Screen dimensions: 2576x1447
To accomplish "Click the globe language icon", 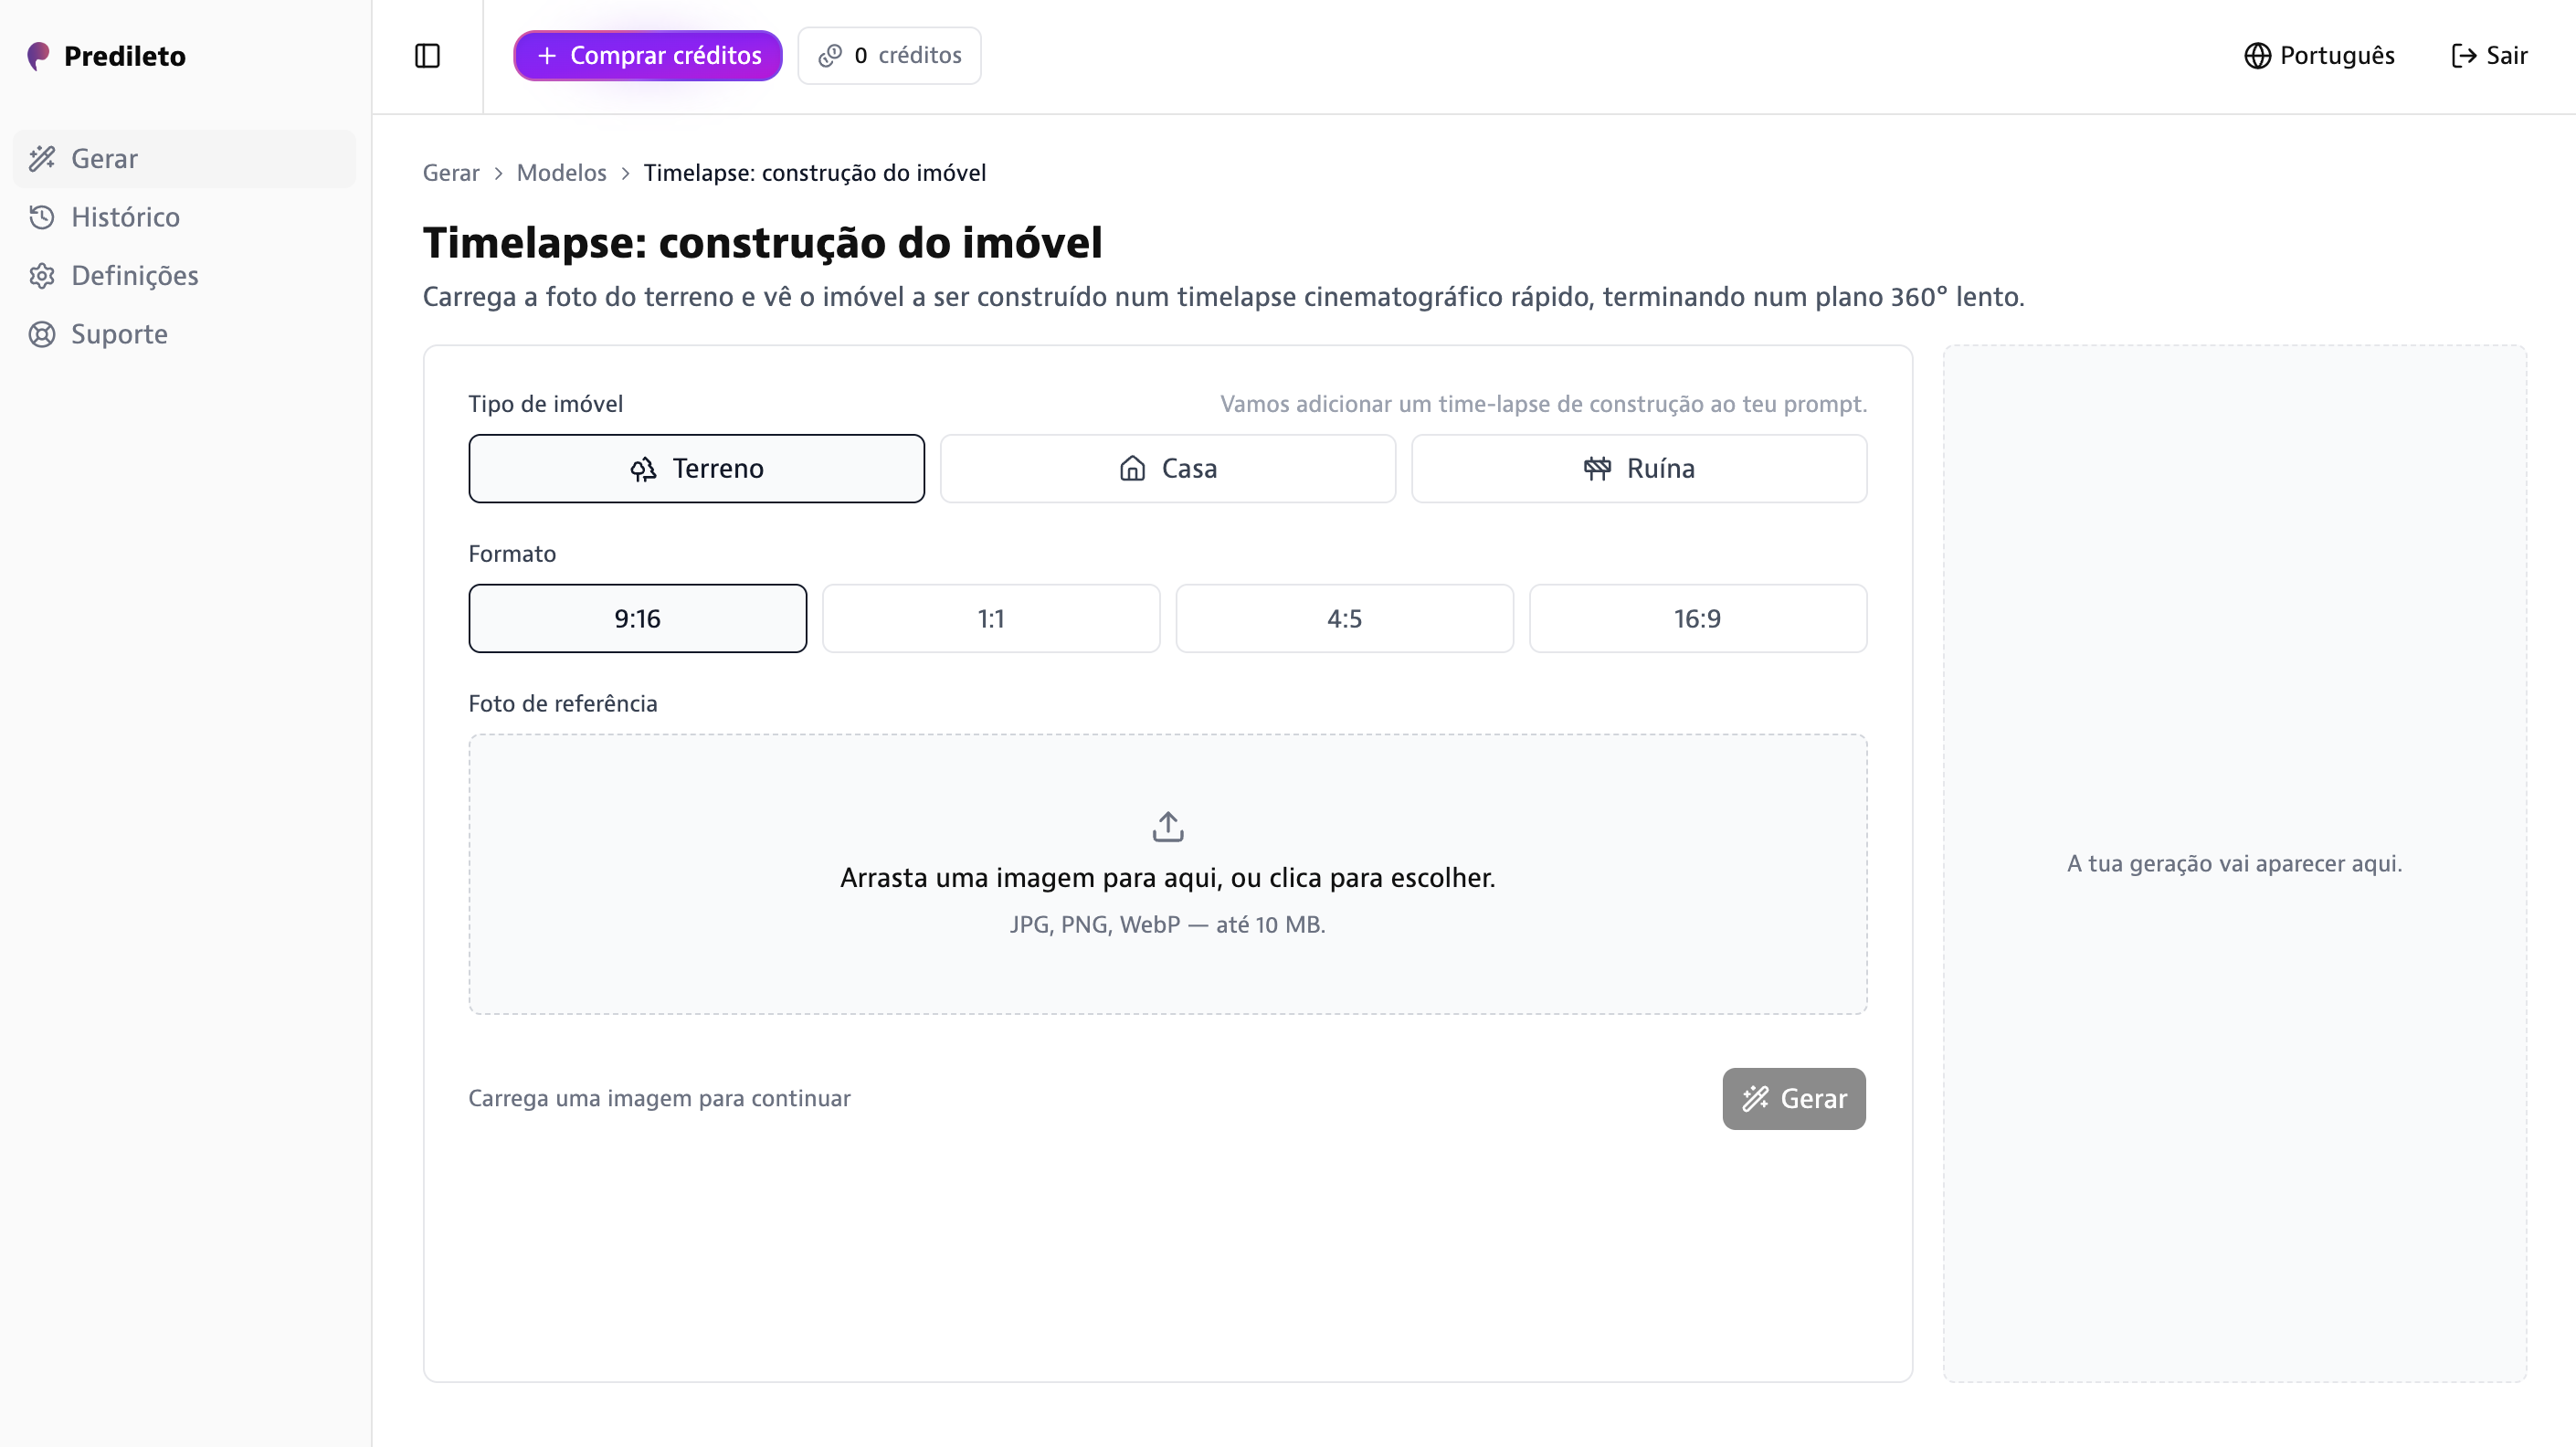I will point(2257,56).
